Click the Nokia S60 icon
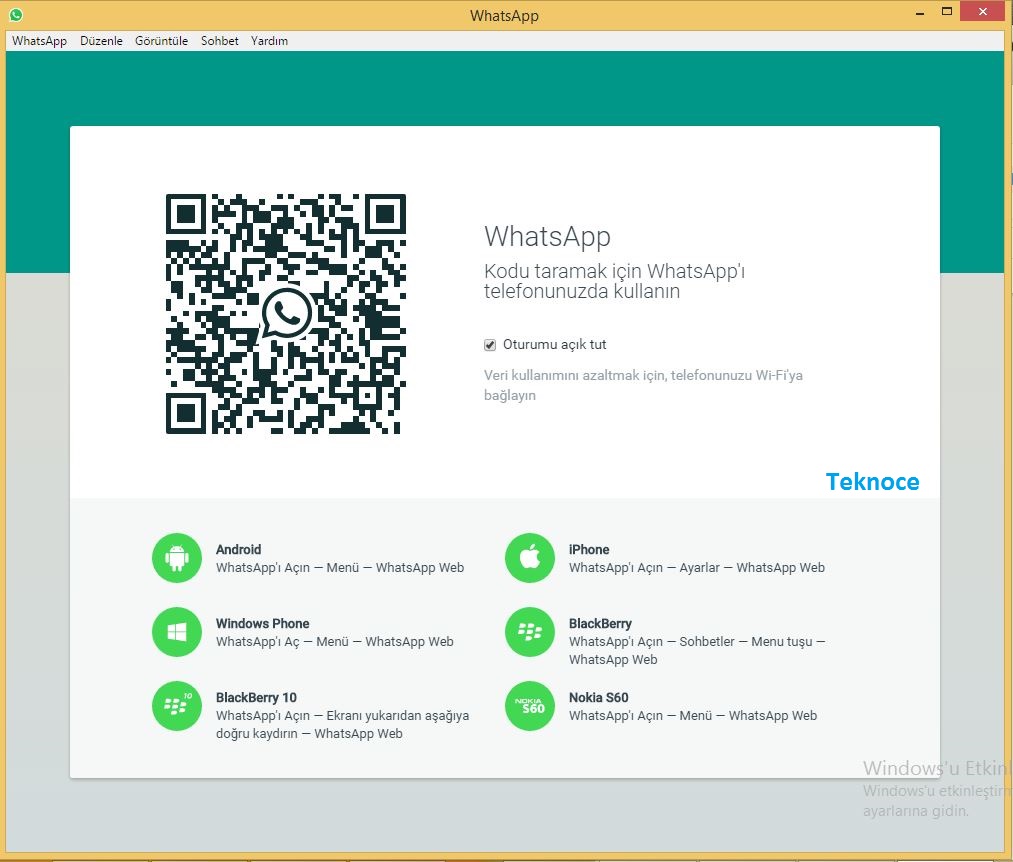This screenshot has width=1013, height=862. tap(530, 706)
